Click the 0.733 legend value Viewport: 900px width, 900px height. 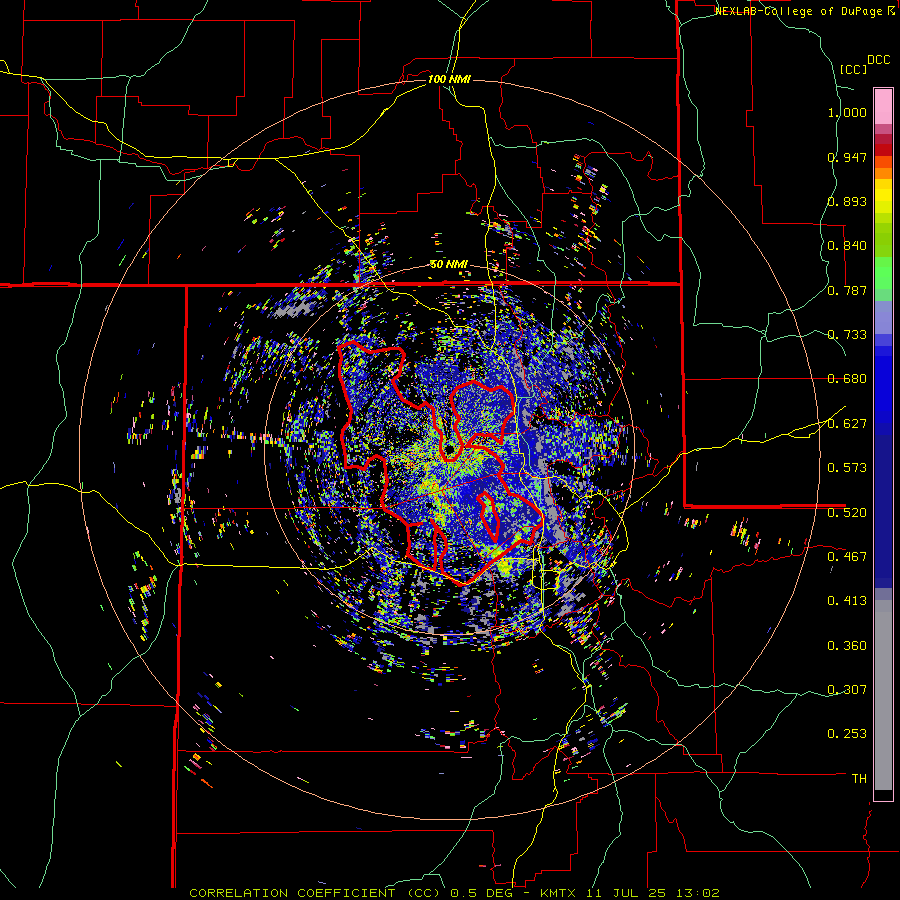click(x=847, y=335)
